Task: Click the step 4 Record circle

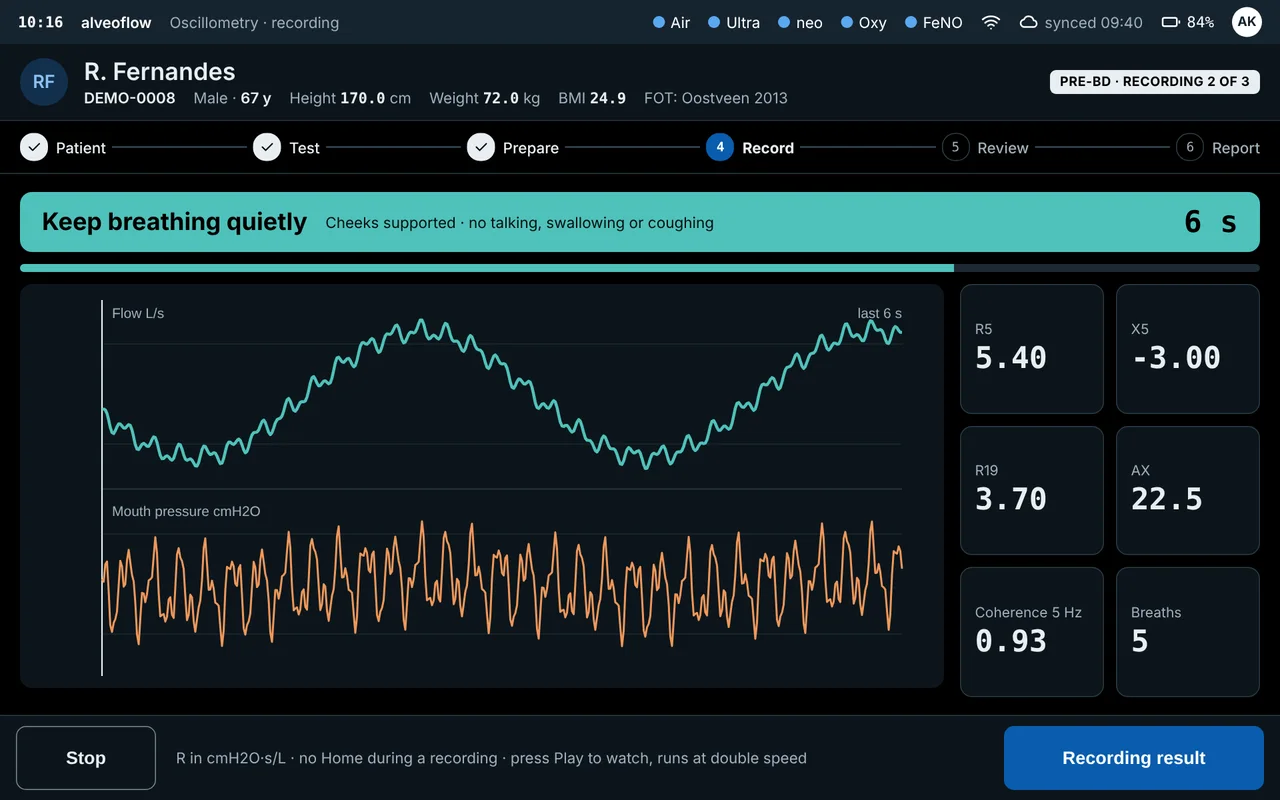Action: tap(720, 148)
